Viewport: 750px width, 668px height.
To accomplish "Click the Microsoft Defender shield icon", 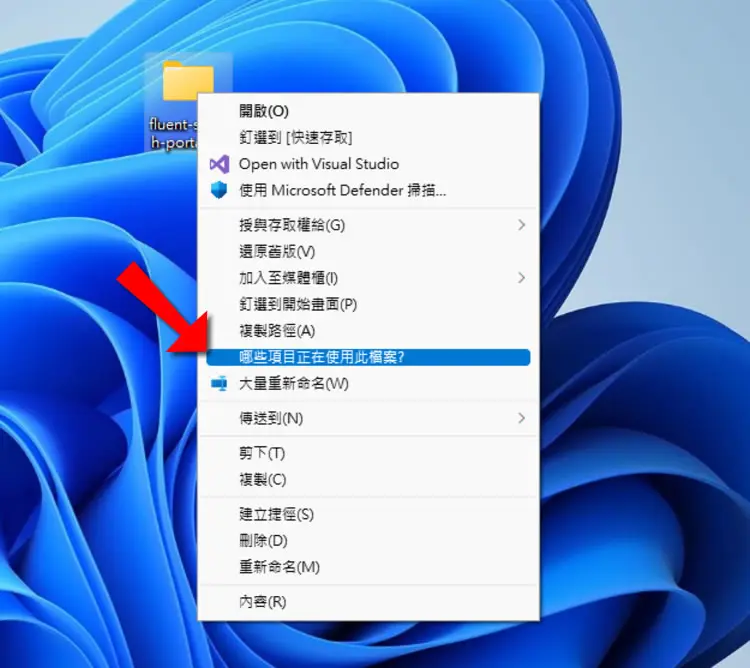I will click(x=219, y=190).
